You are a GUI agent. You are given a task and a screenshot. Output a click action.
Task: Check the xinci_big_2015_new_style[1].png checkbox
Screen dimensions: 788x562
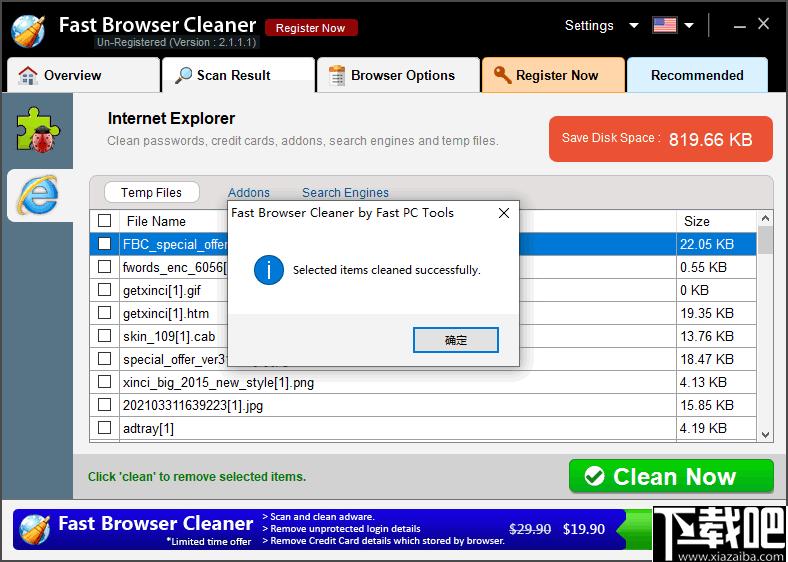coord(105,382)
